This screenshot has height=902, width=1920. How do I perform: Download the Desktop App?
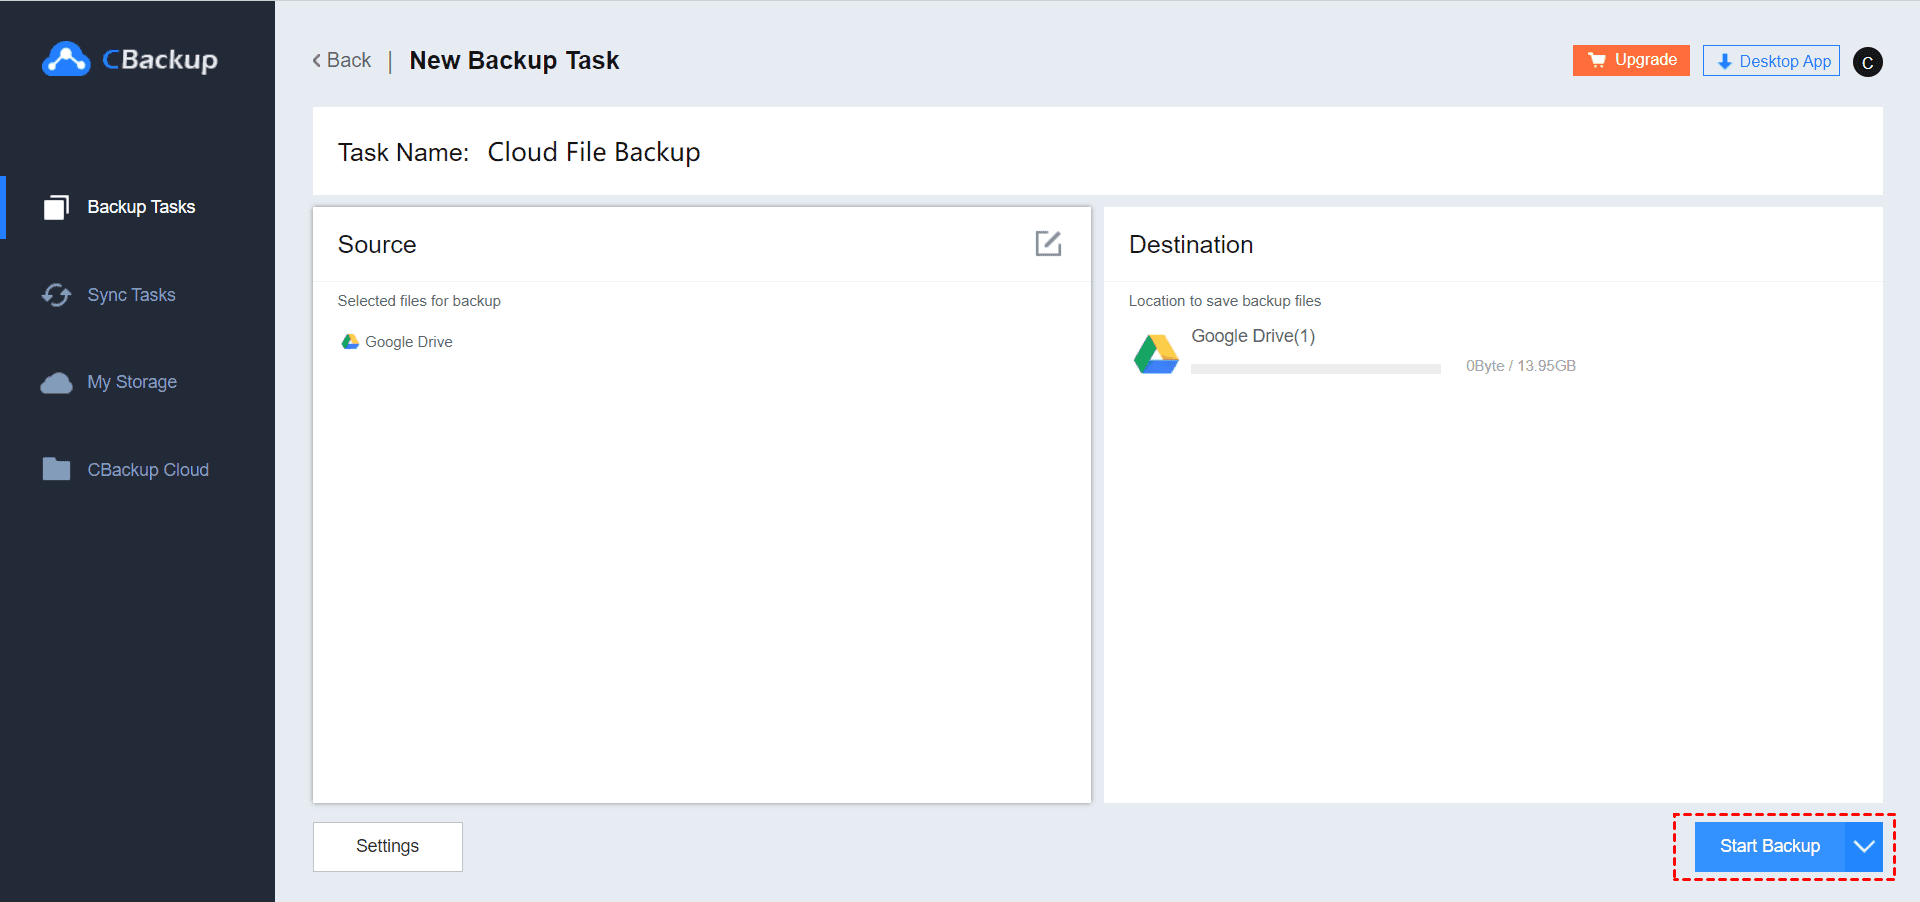pos(1771,61)
